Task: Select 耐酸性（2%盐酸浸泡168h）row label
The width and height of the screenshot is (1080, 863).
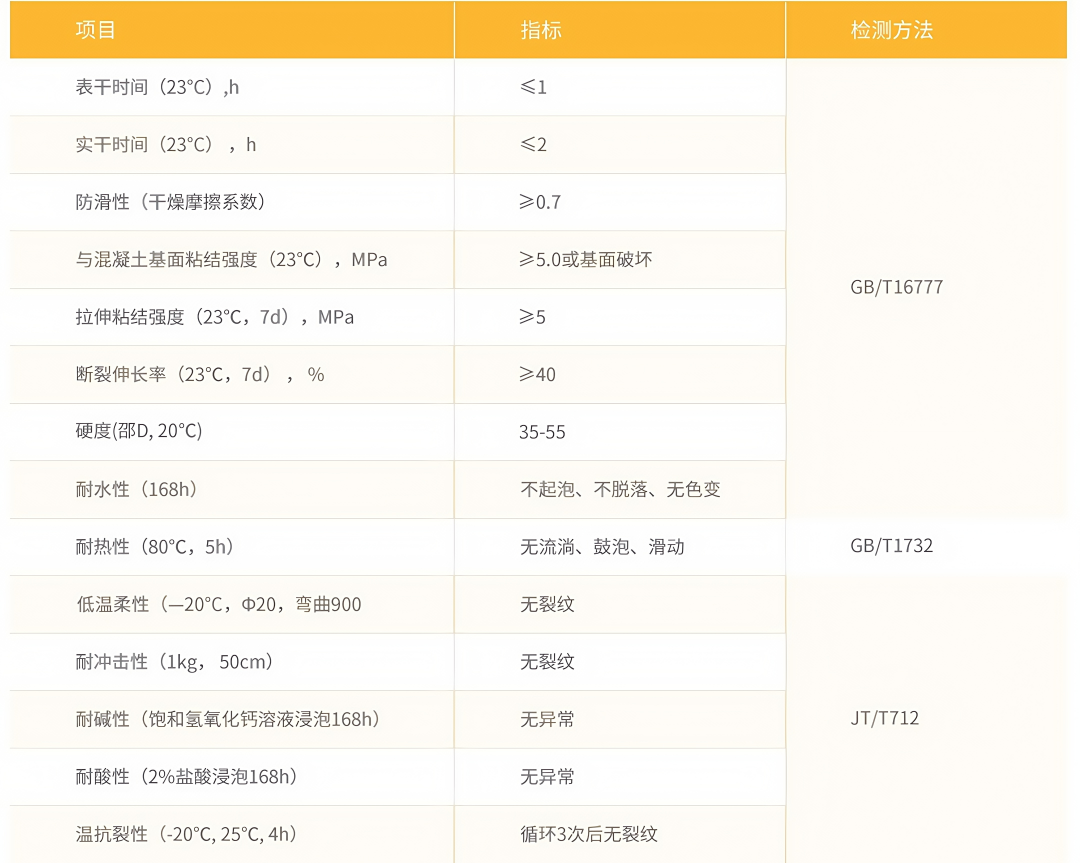Action: [x=187, y=777]
